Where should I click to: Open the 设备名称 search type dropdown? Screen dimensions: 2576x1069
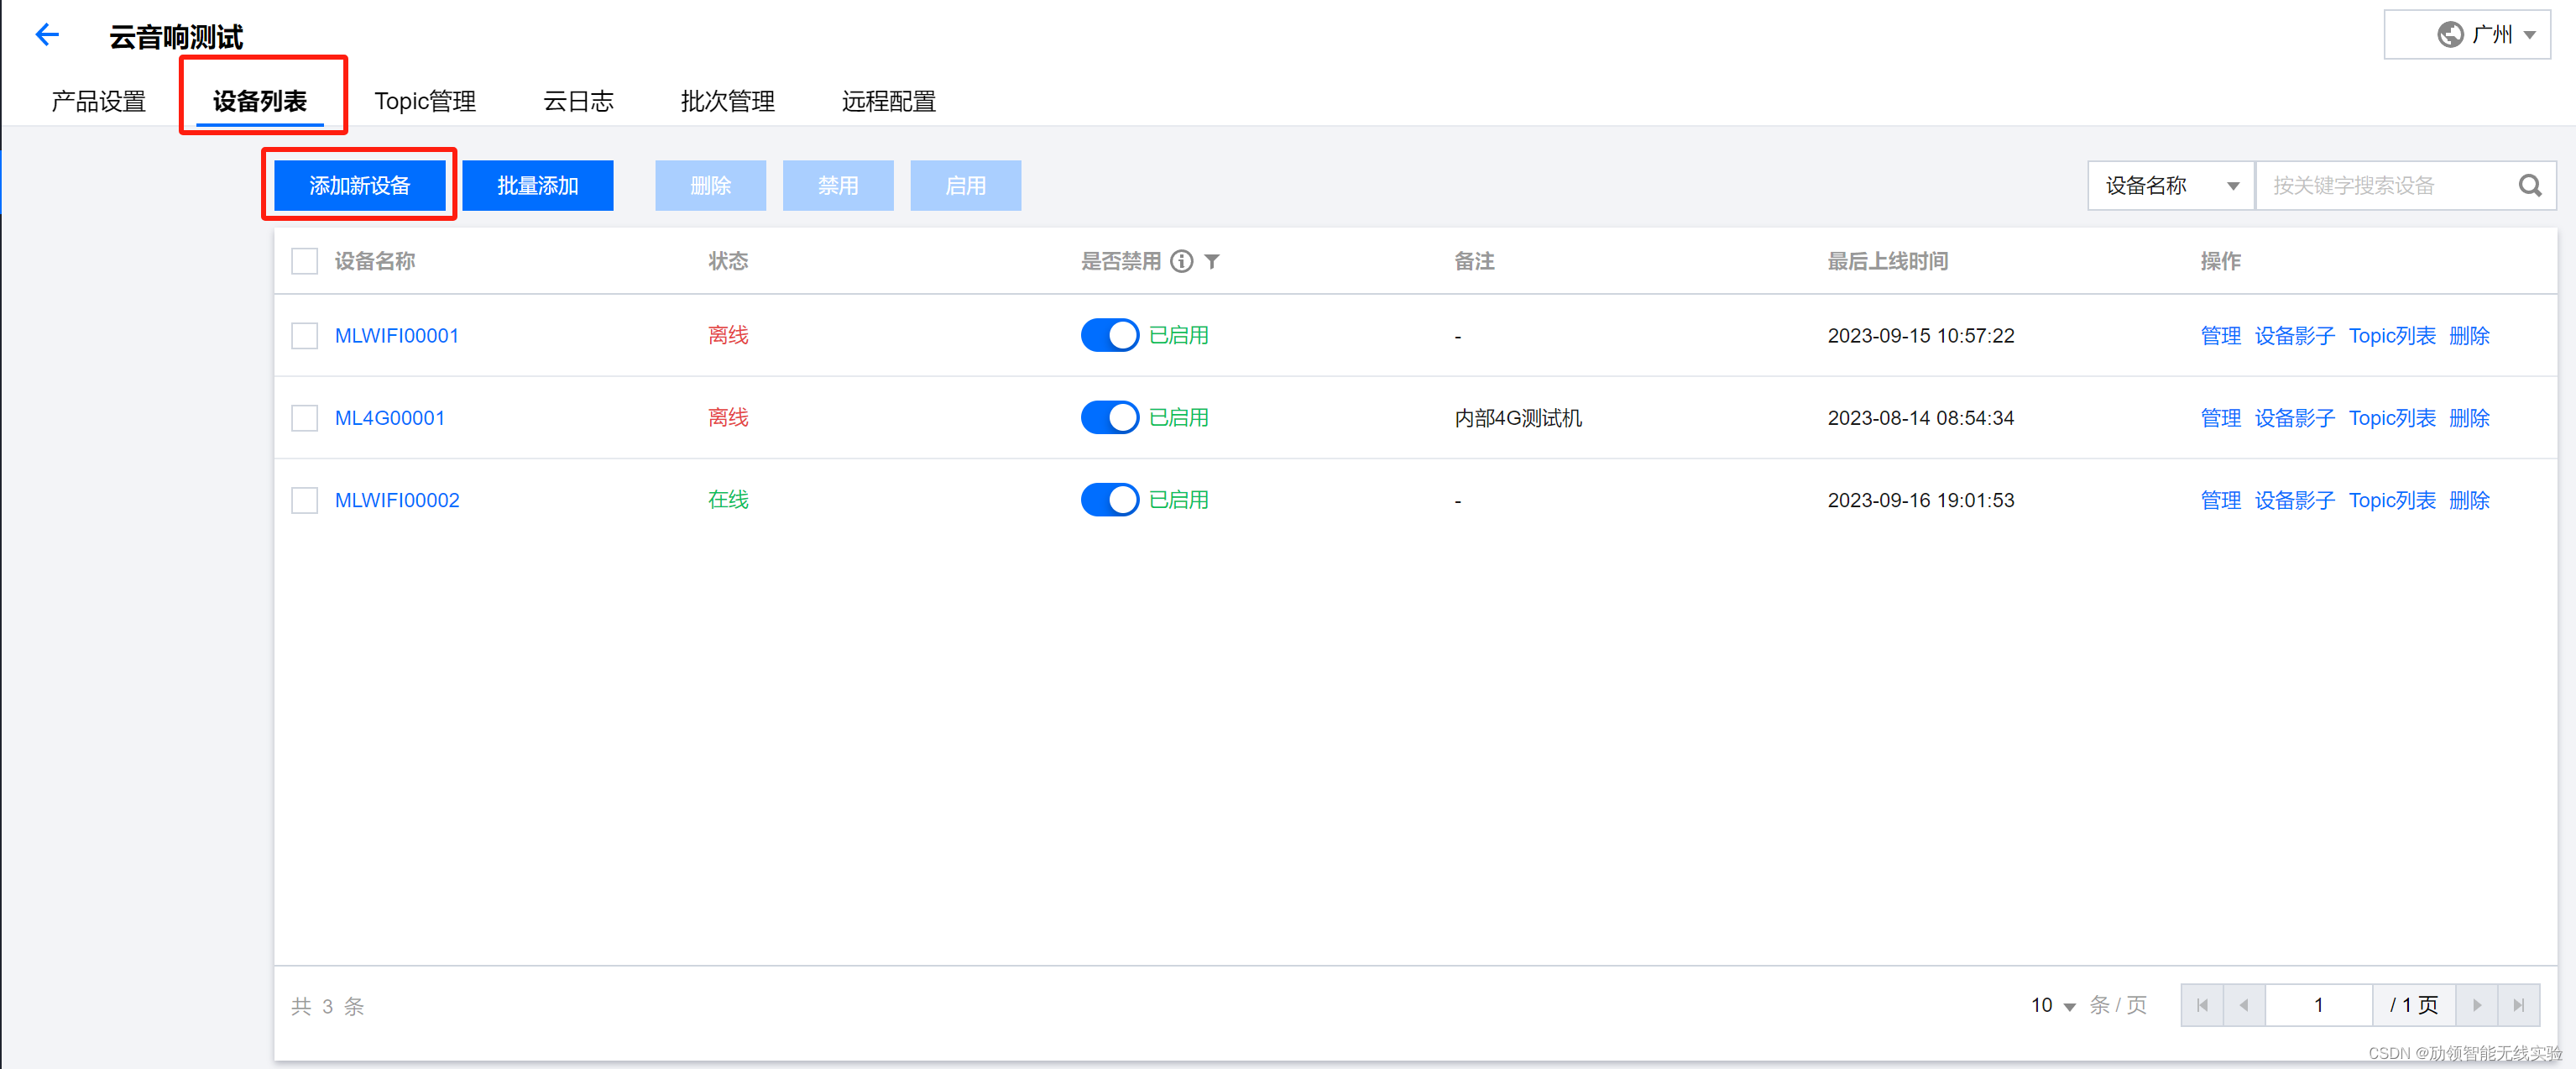coord(2170,185)
